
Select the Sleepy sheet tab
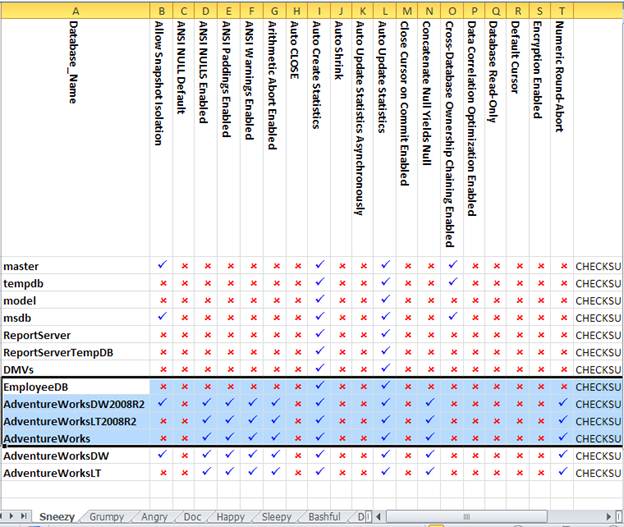[277, 517]
